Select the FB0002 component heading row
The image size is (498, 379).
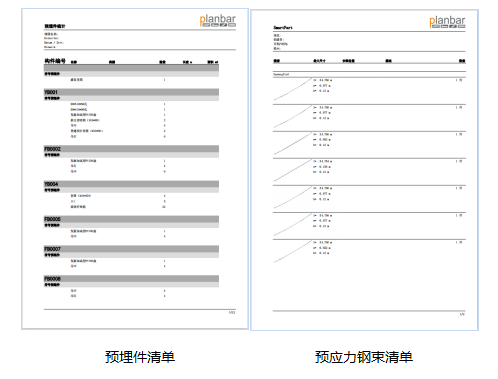131,149
